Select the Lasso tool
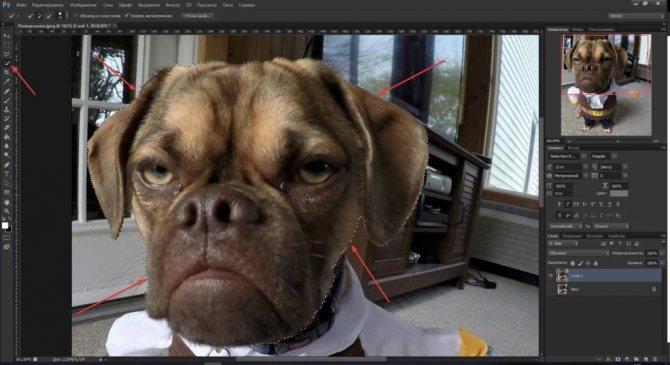670x365 pixels. (x=6, y=54)
